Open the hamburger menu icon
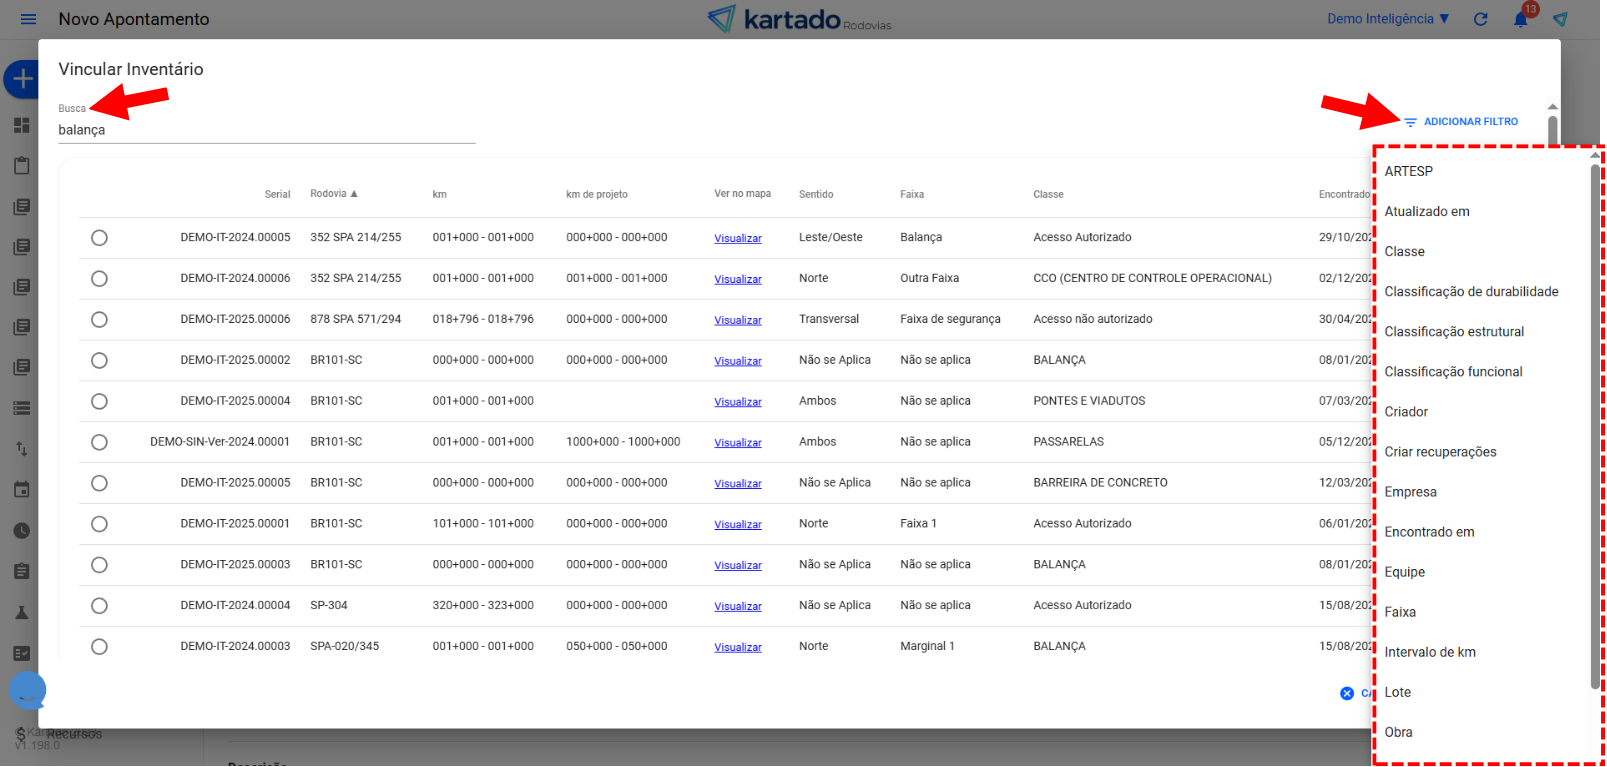1607x767 pixels. 28,19
